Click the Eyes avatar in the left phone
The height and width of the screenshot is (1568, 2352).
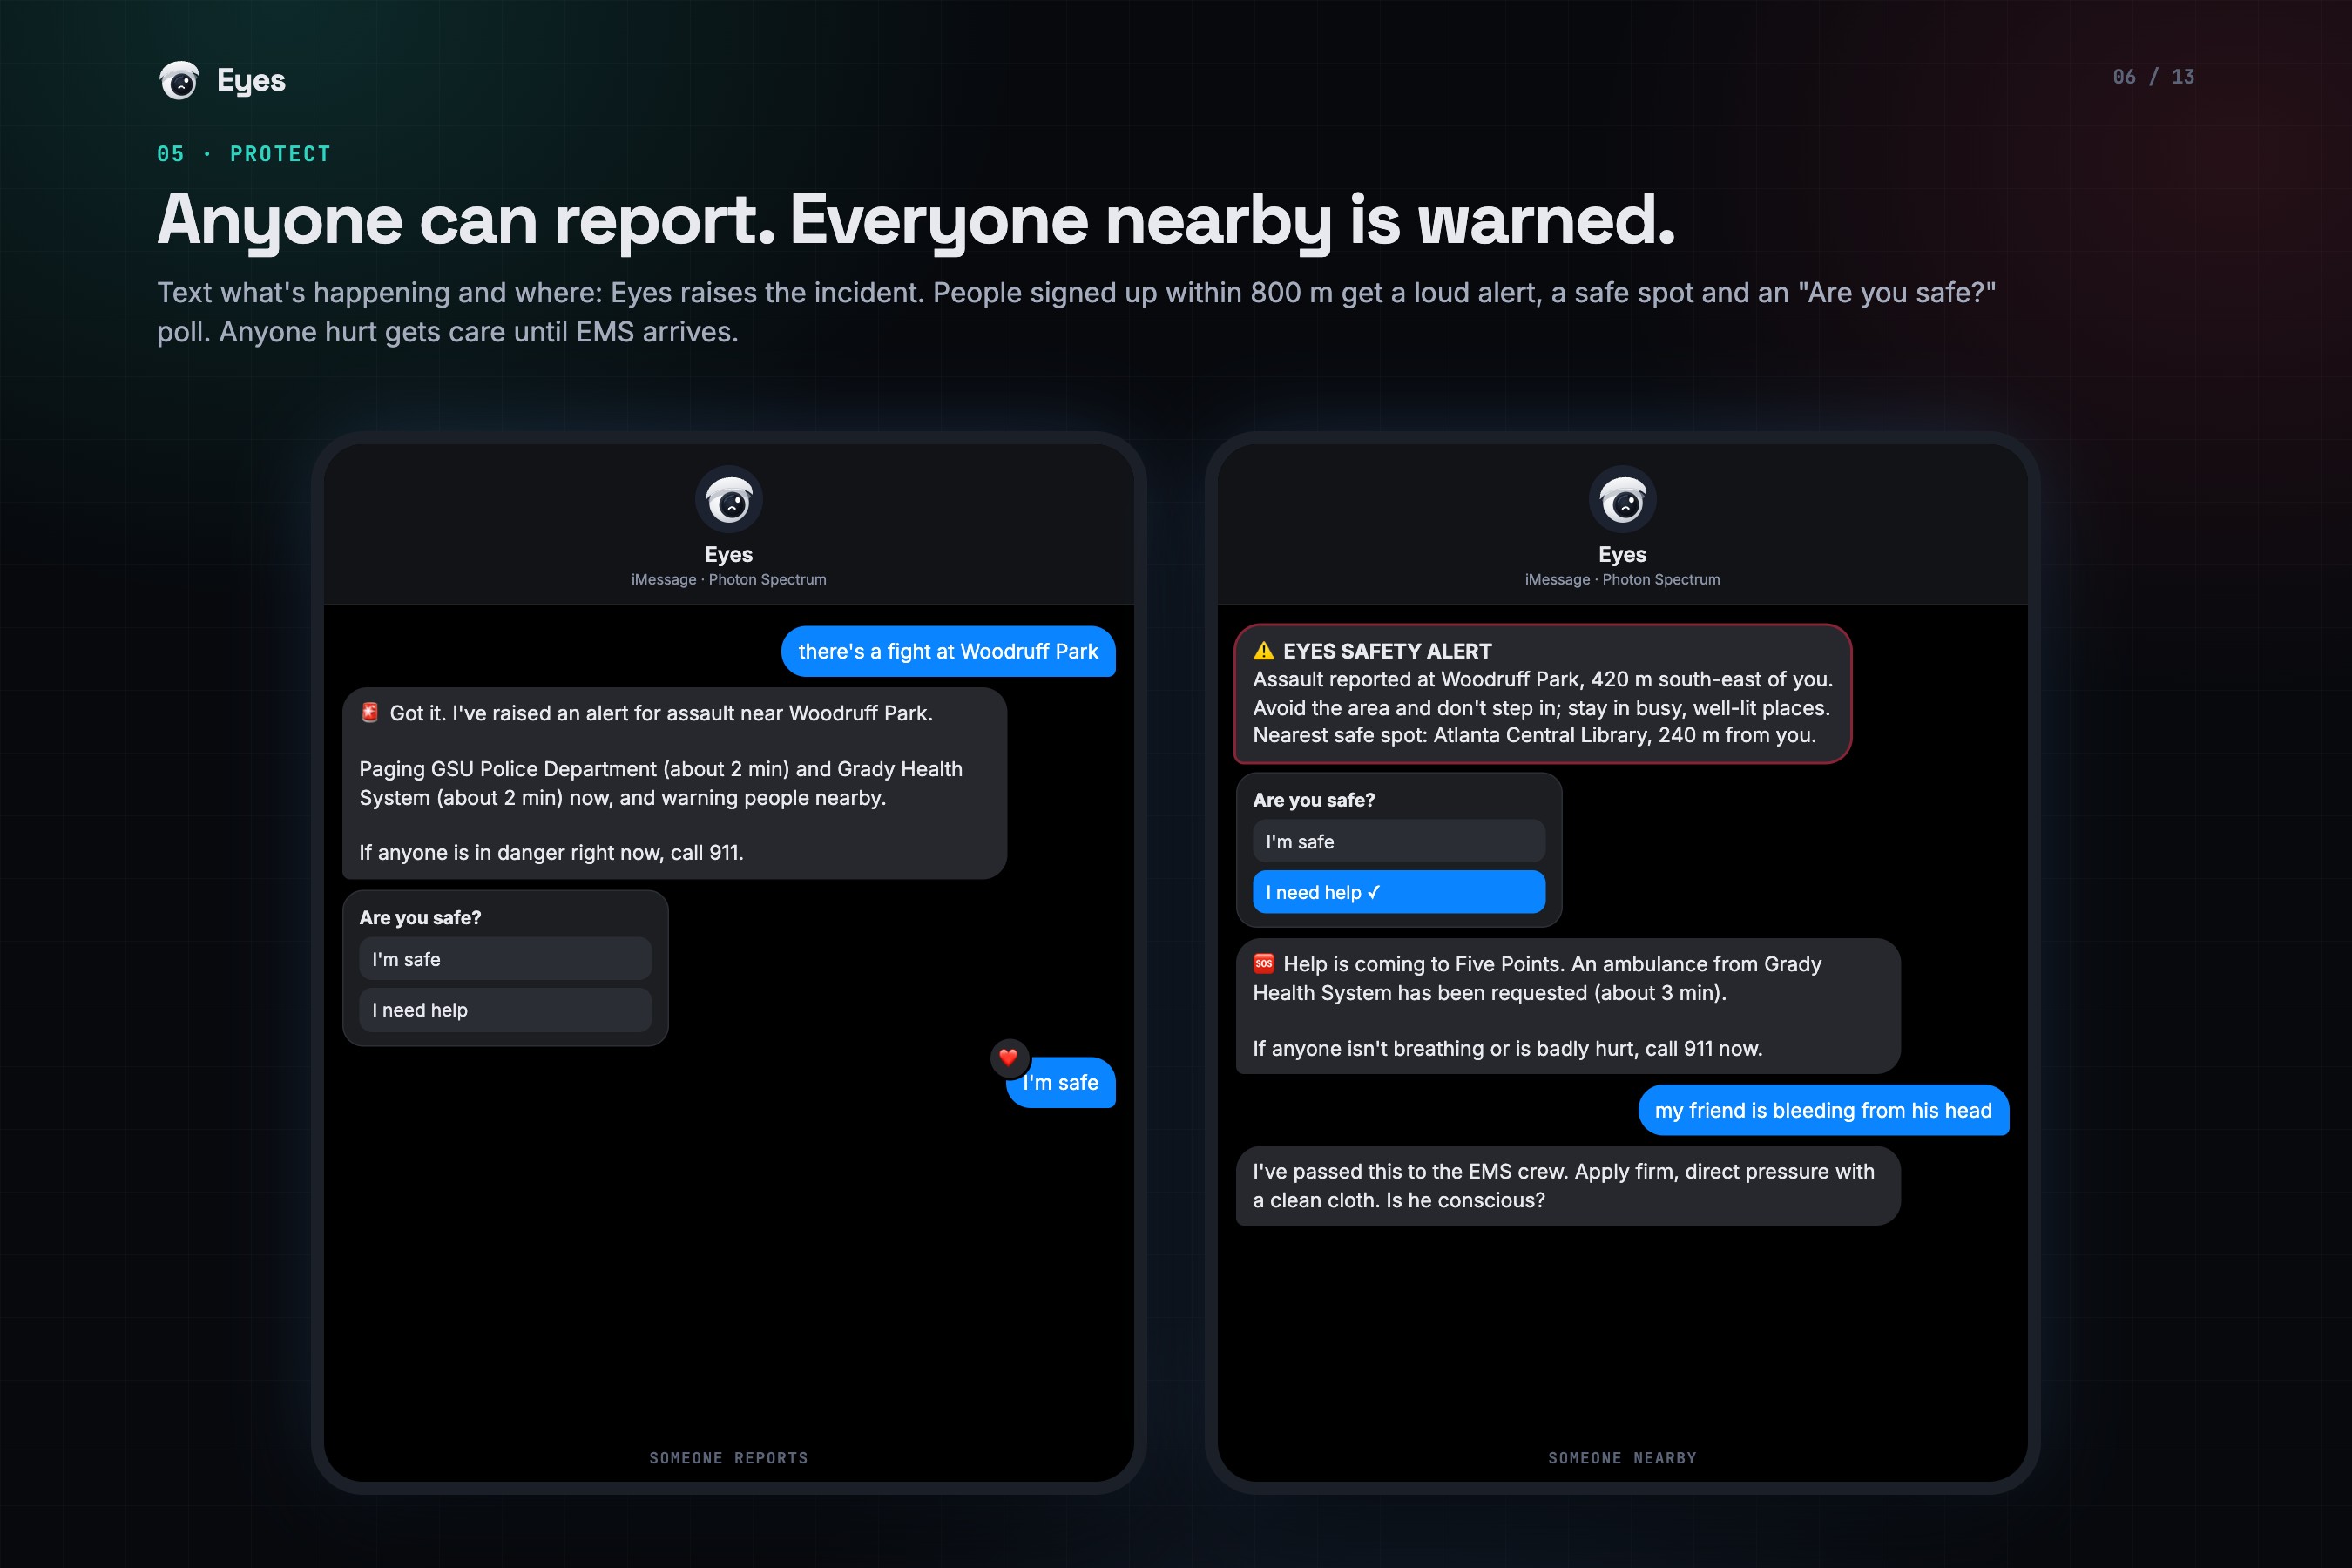729,499
